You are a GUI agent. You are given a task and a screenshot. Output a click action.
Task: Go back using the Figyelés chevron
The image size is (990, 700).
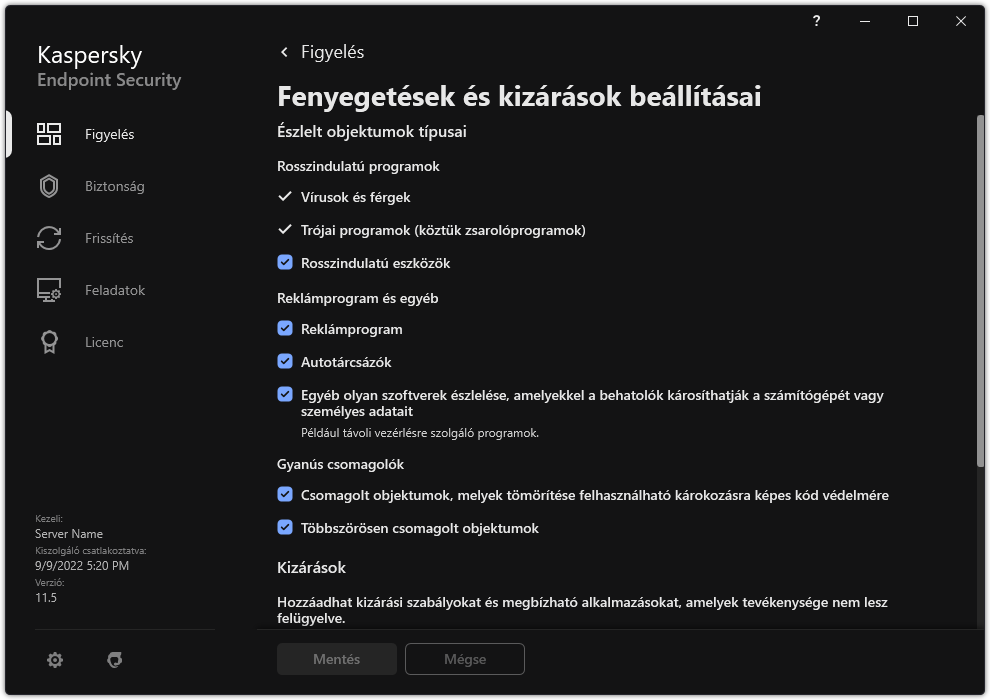pyautogui.click(x=284, y=52)
